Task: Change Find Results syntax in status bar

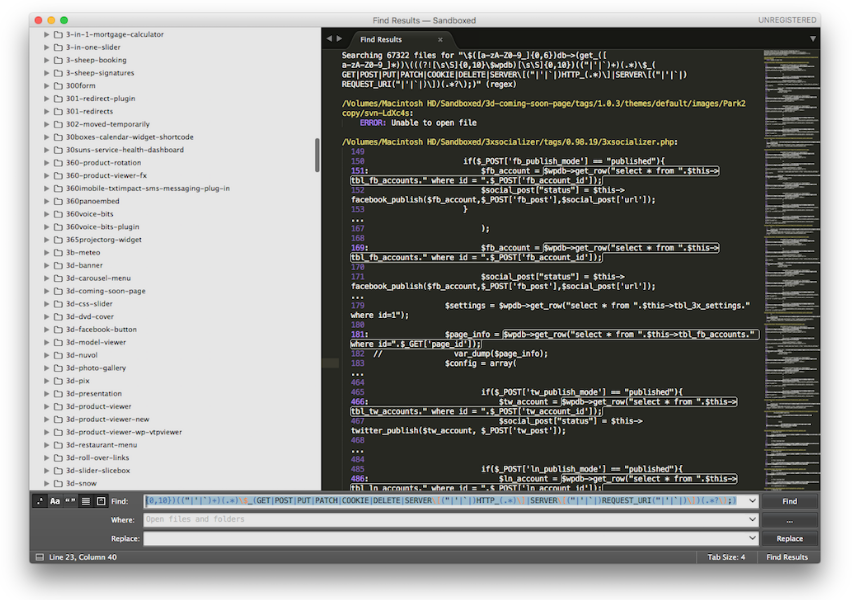Action: point(787,557)
